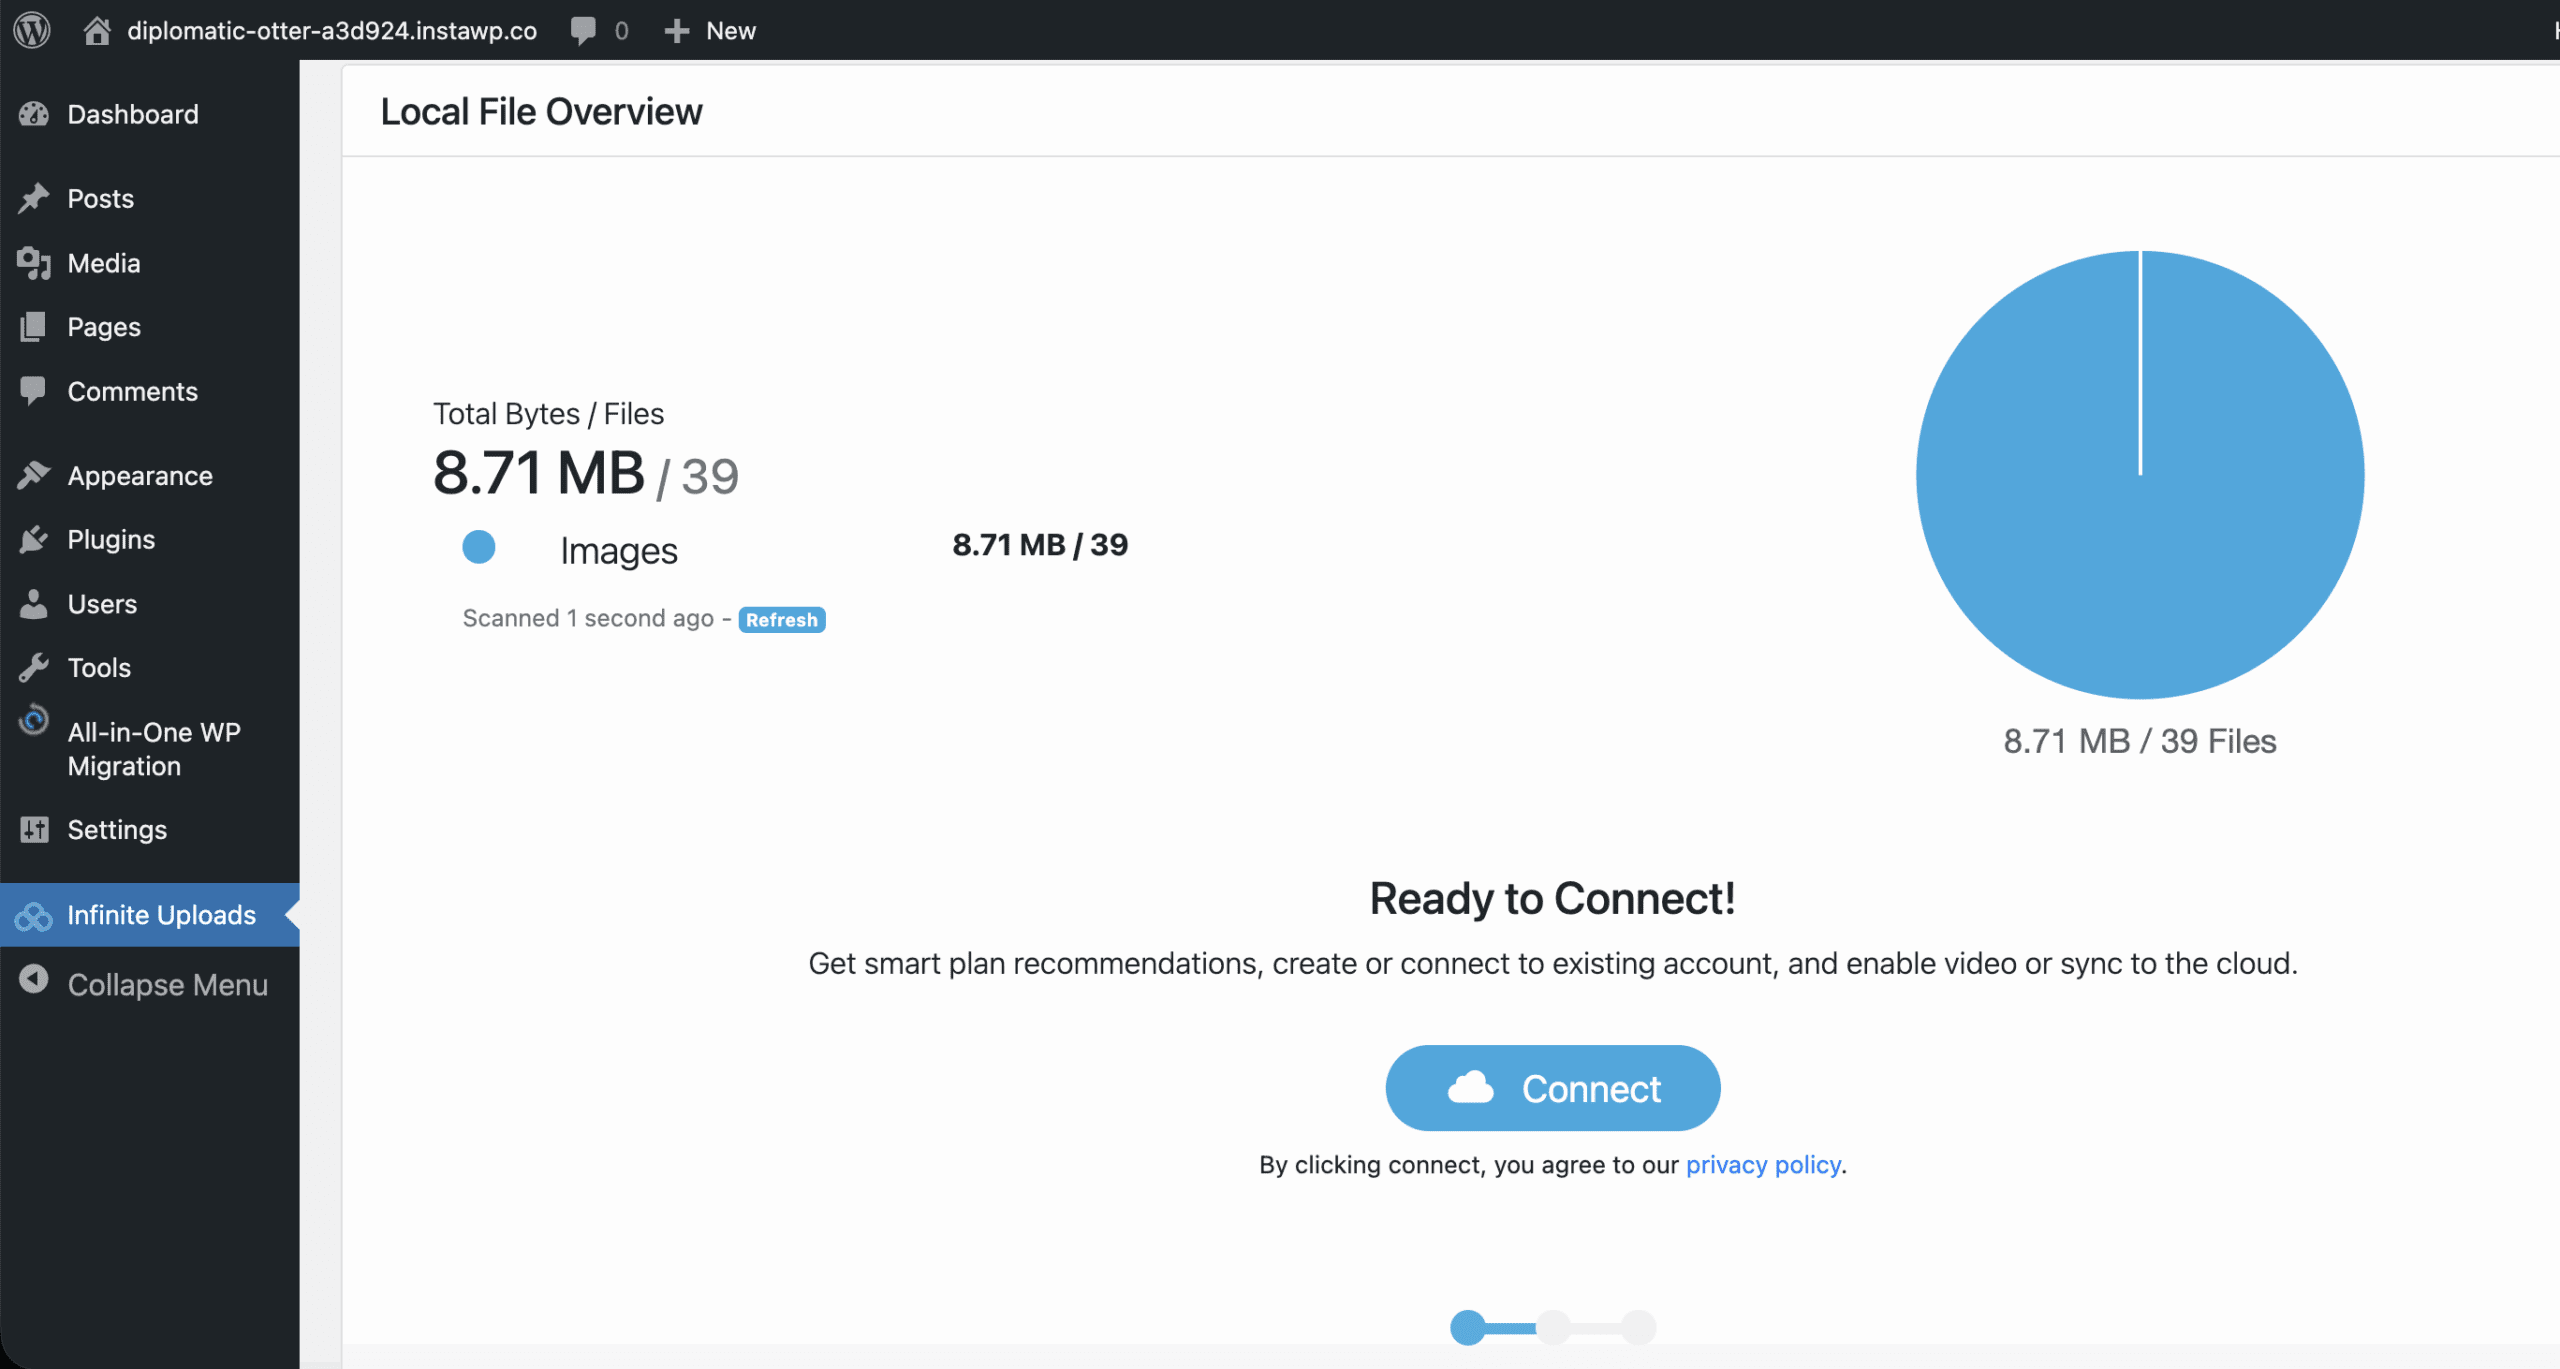Screen dimensions: 2560x1369
Task: Open the comments bubble icon in admin bar
Action: 583,30
